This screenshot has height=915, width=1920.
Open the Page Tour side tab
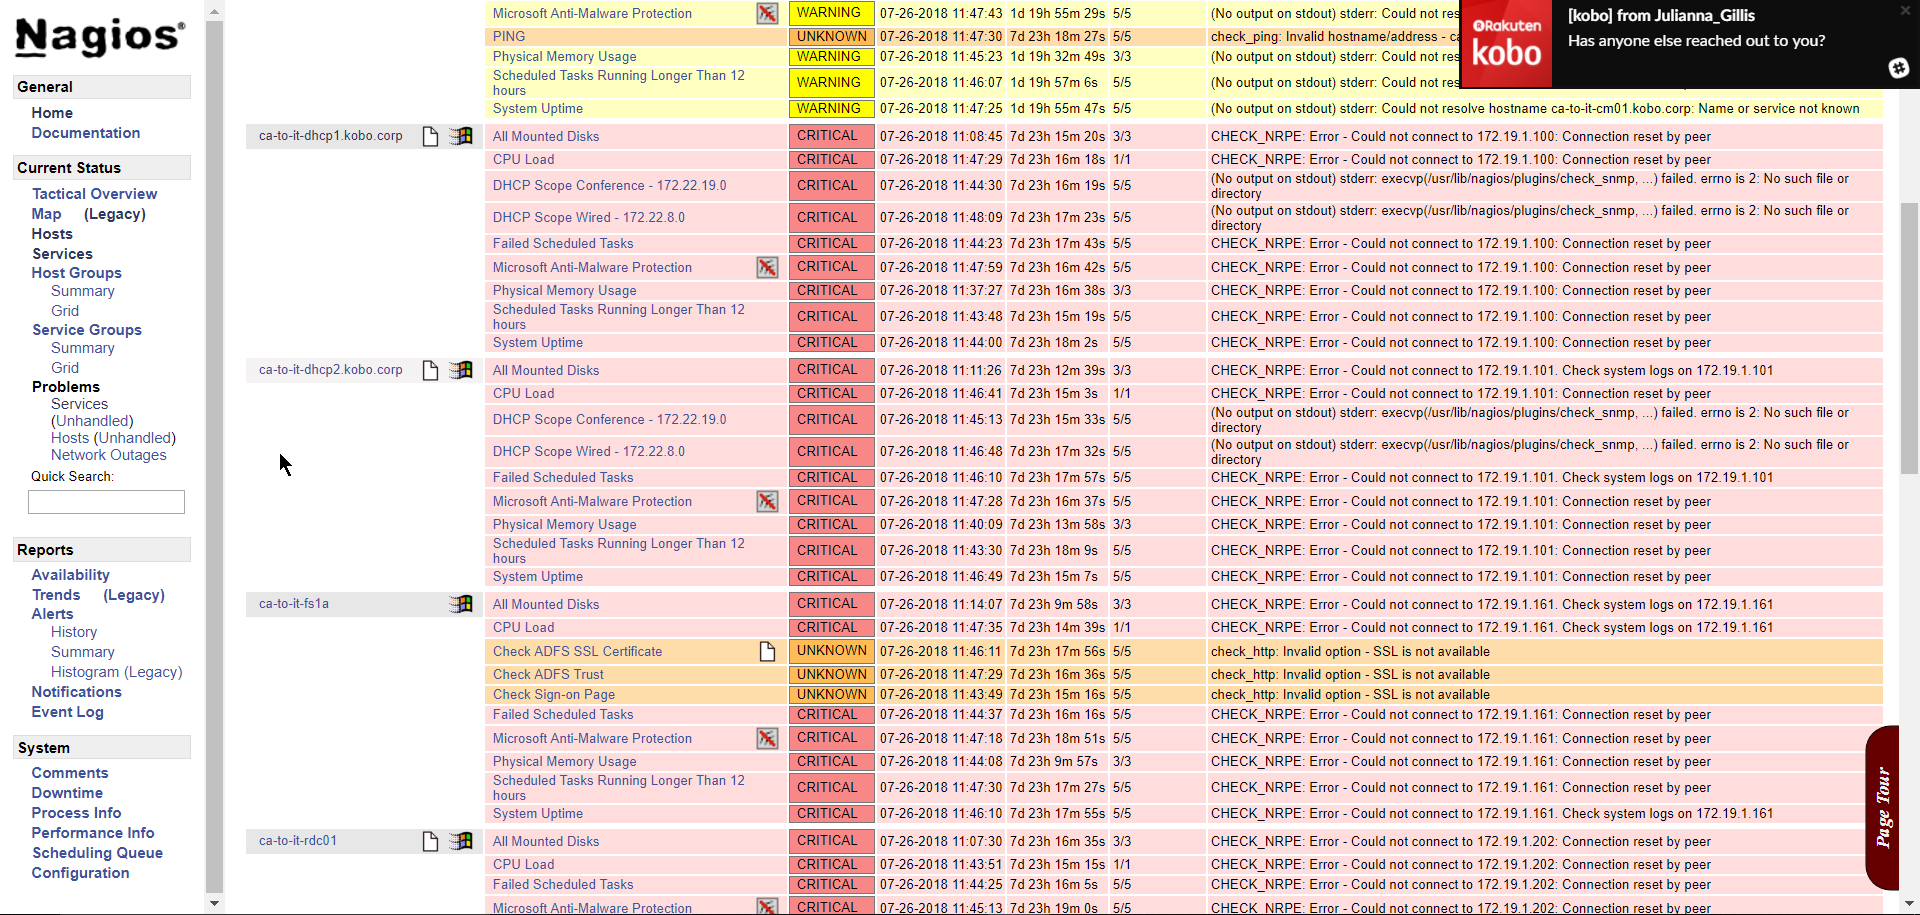[1882, 807]
